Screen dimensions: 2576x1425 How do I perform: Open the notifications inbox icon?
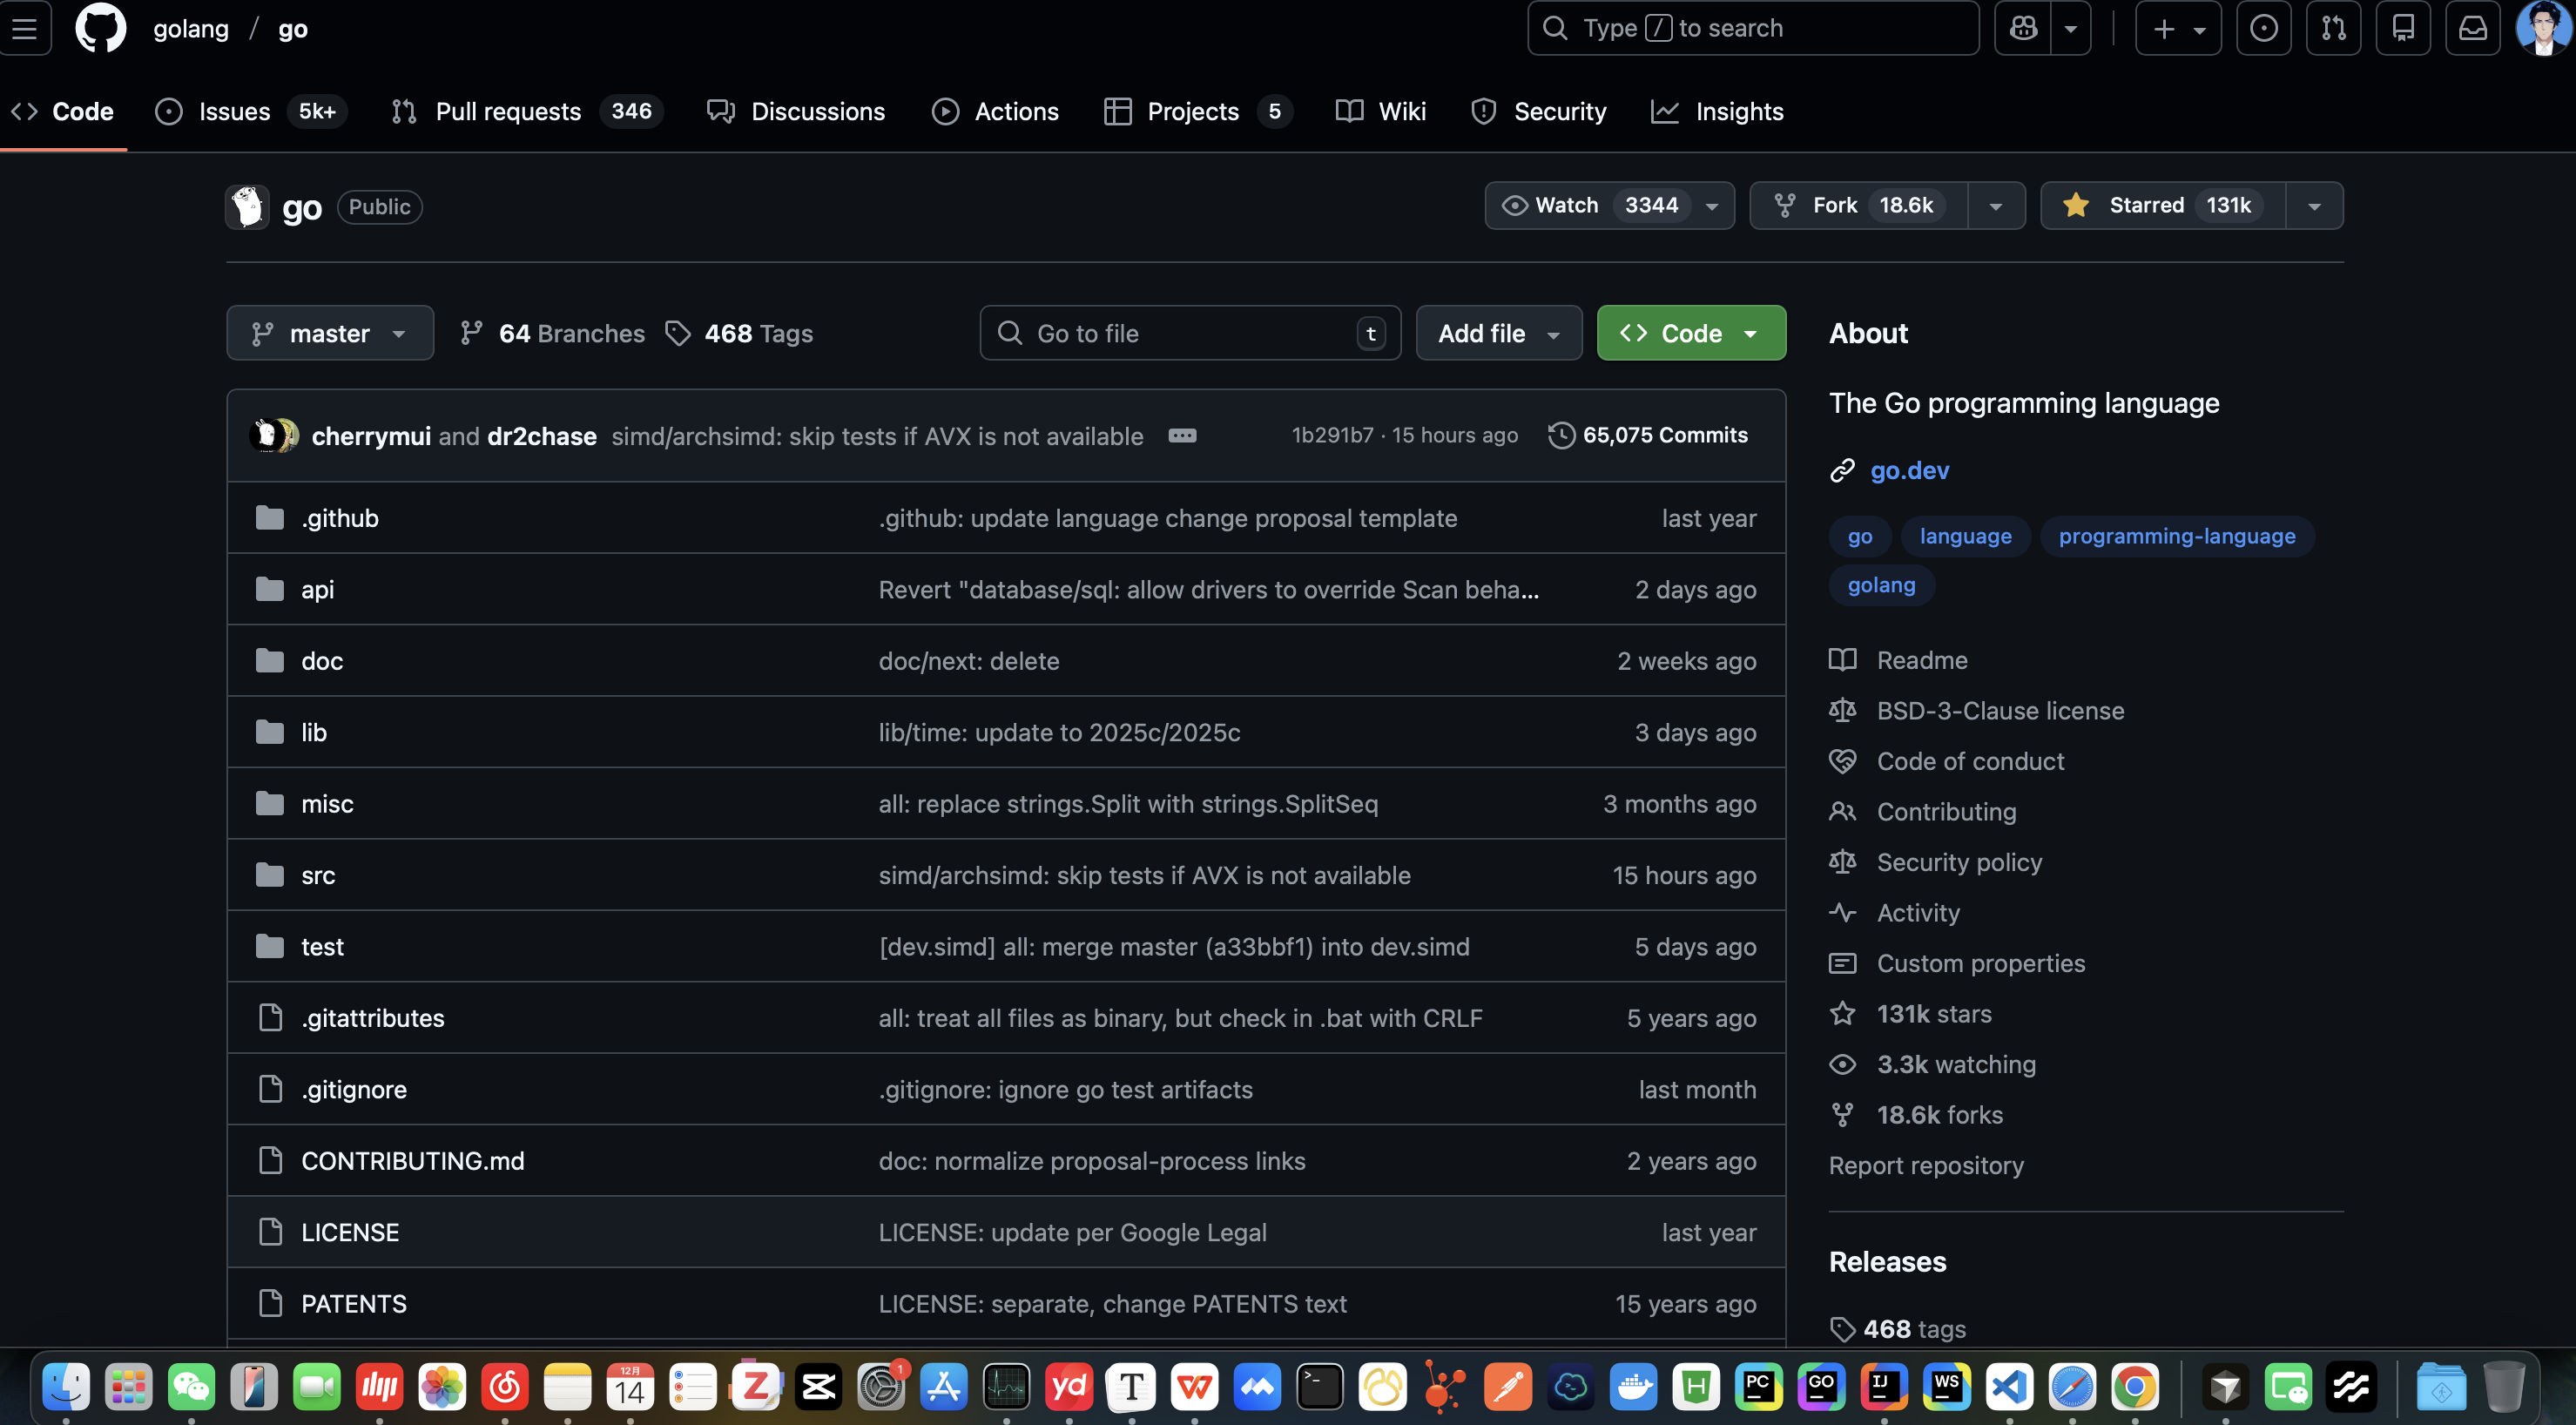point(2472,28)
